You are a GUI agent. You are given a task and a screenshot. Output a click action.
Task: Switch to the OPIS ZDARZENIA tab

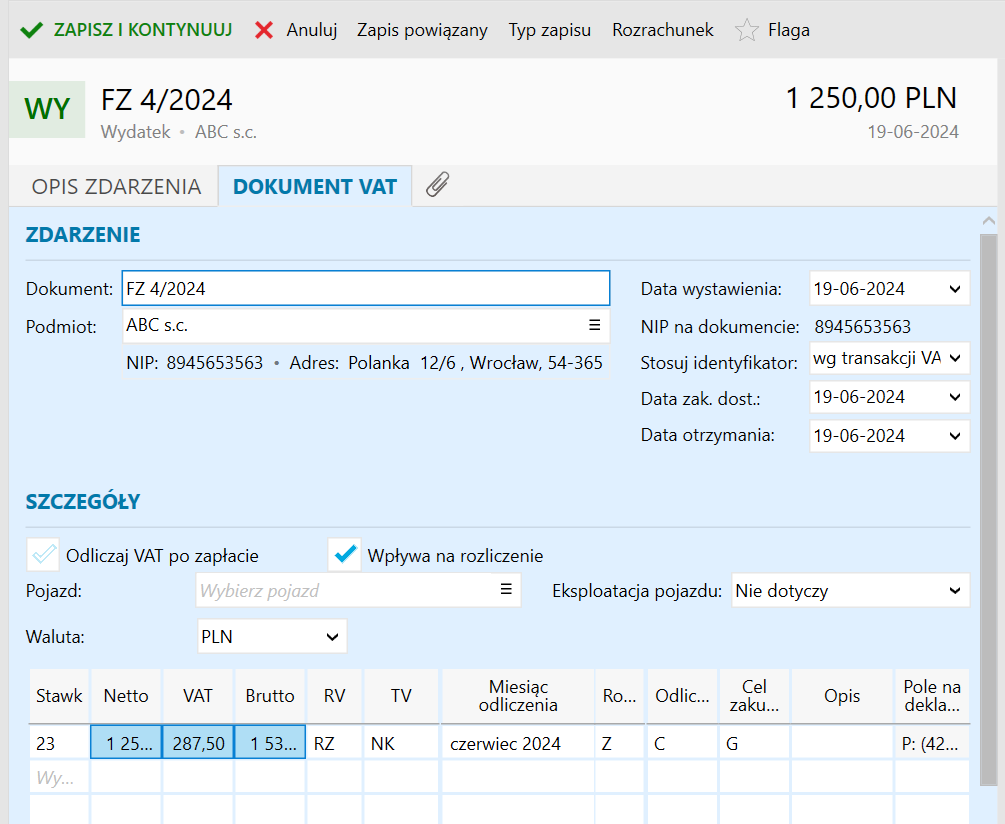pyautogui.click(x=116, y=187)
